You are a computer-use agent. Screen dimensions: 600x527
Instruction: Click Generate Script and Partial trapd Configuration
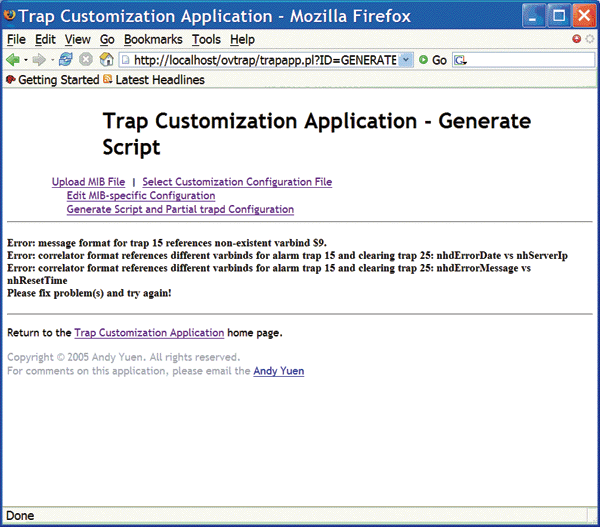tap(180, 210)
